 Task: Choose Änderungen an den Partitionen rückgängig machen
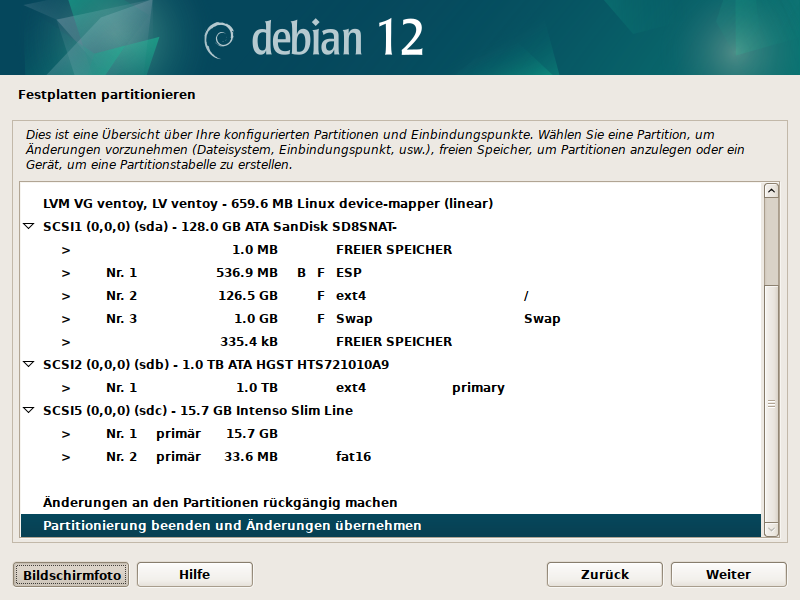(391, 503)
